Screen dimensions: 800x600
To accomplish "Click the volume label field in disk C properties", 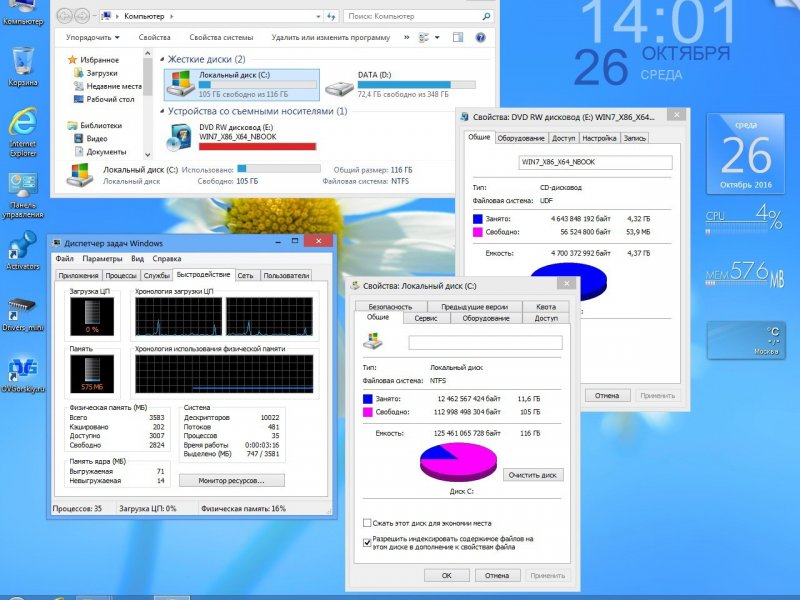I will (485, 342).
